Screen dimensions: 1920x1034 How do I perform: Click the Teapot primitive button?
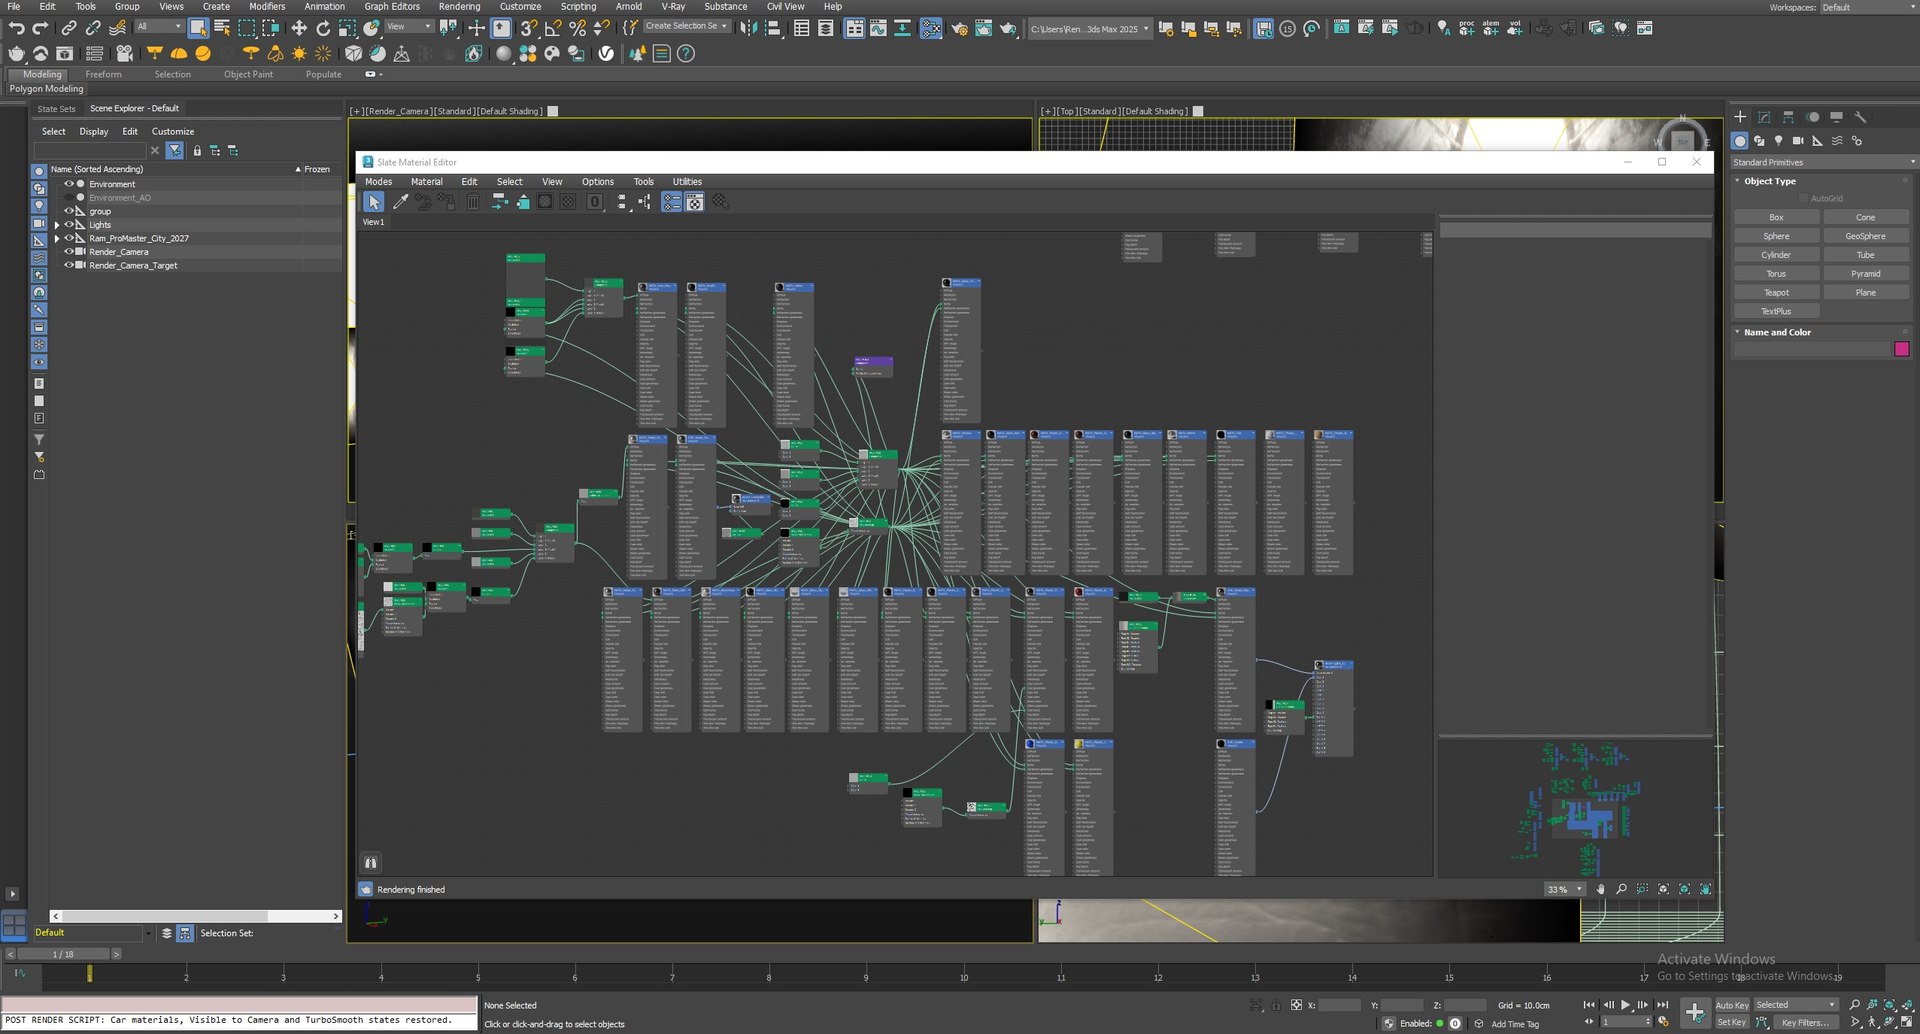pyautogui.click(x=1776, y=293)
